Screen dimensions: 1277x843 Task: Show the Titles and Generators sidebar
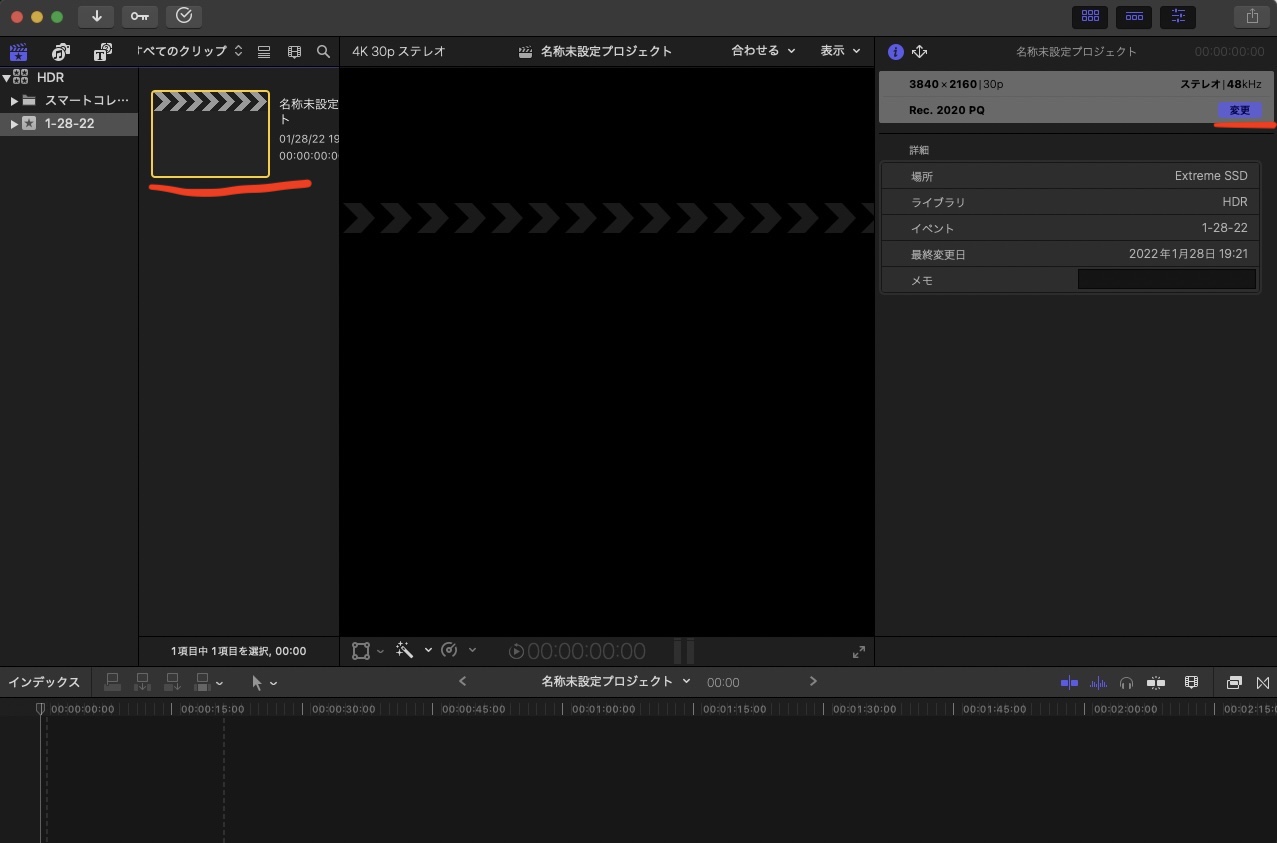click(x=102, y=51)
